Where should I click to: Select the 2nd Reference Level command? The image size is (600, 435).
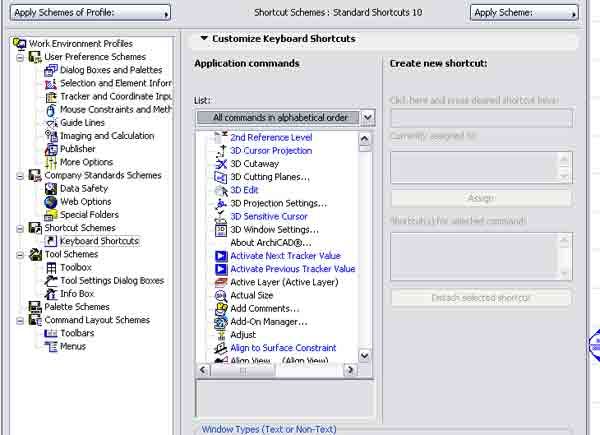pos(271,137)
